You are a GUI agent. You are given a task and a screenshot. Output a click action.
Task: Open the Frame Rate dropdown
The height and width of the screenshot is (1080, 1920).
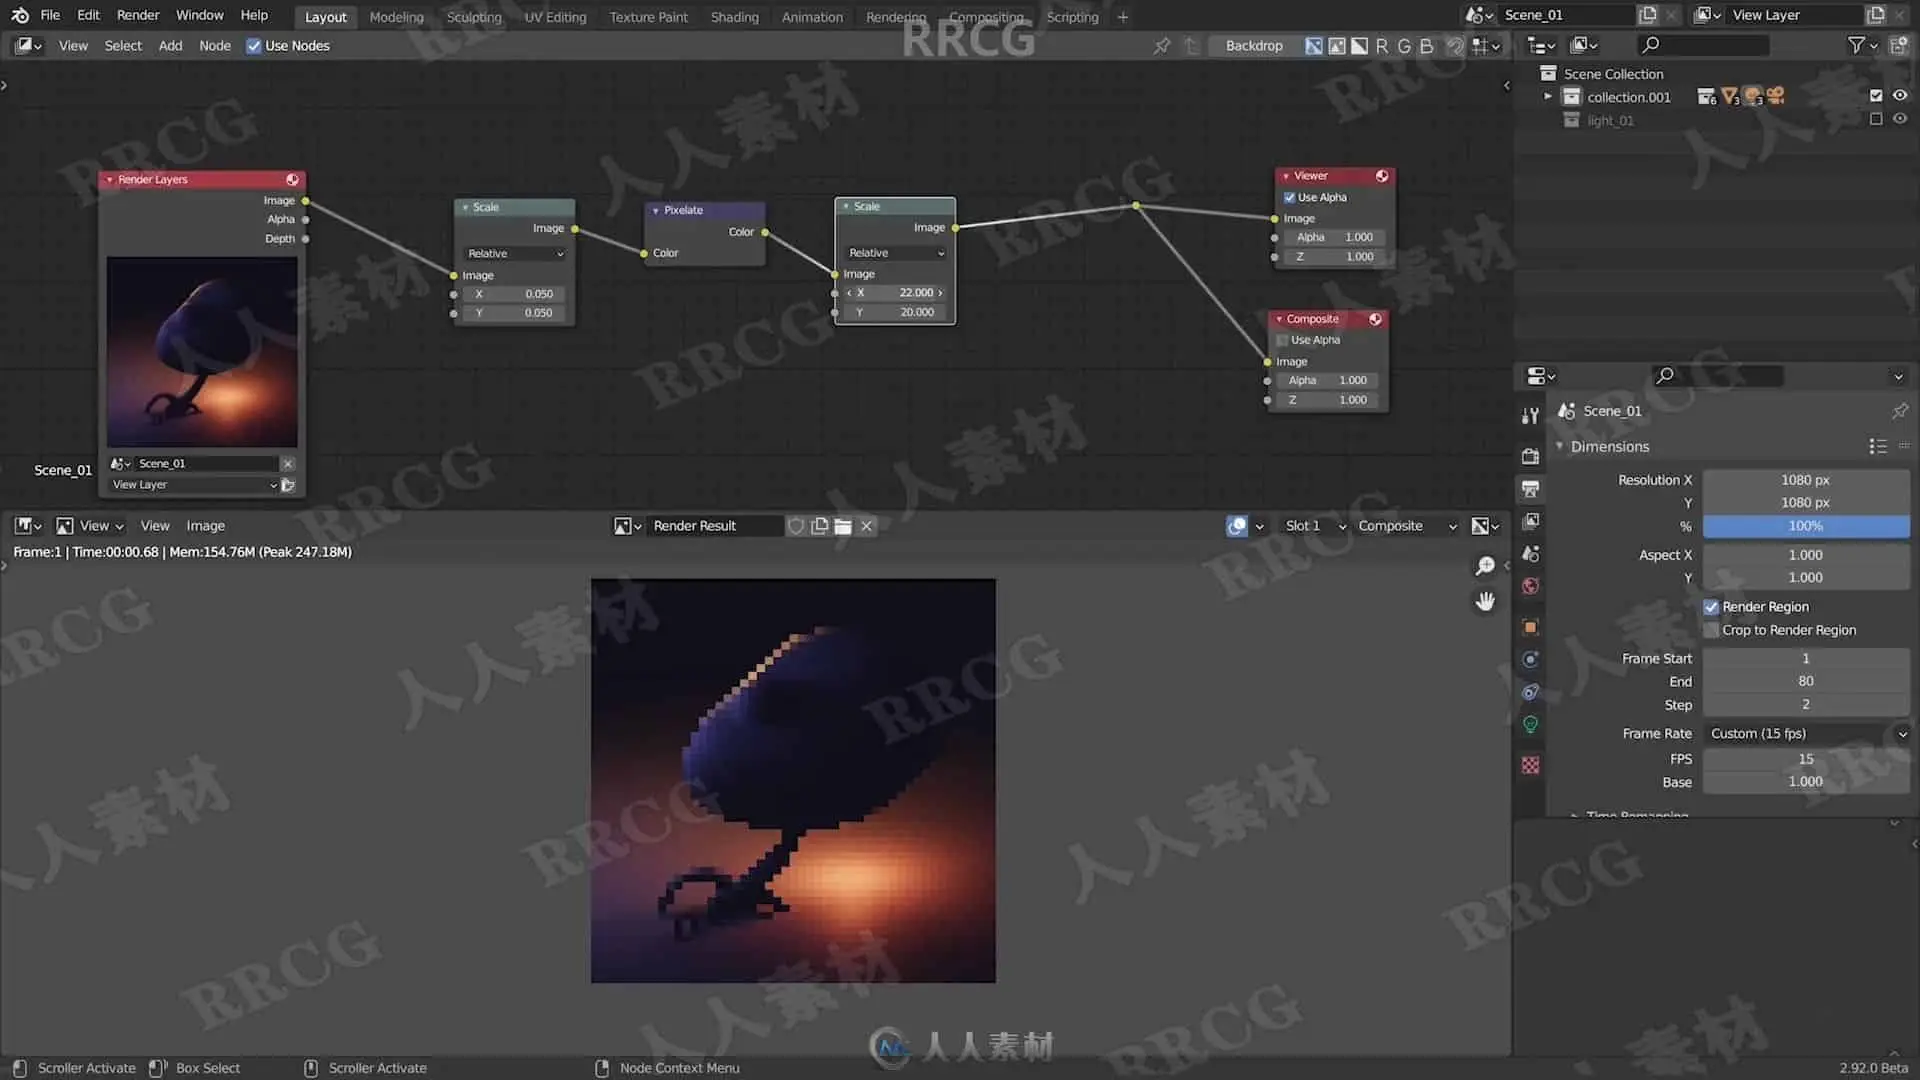(x=1806, y=733)
